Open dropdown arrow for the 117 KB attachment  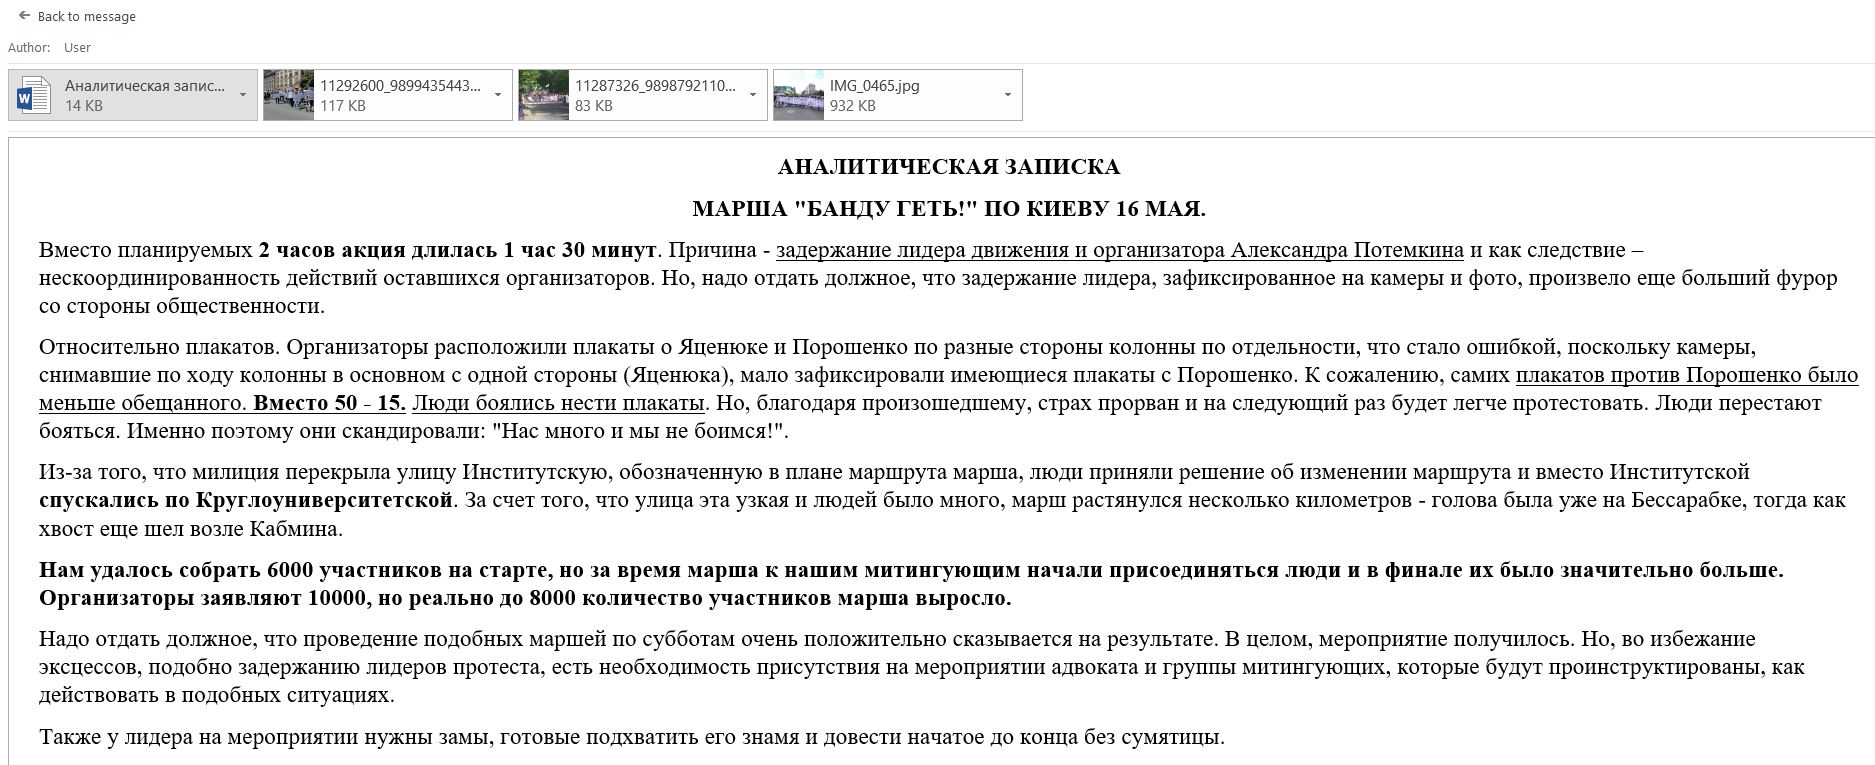[x=498, y=95]
